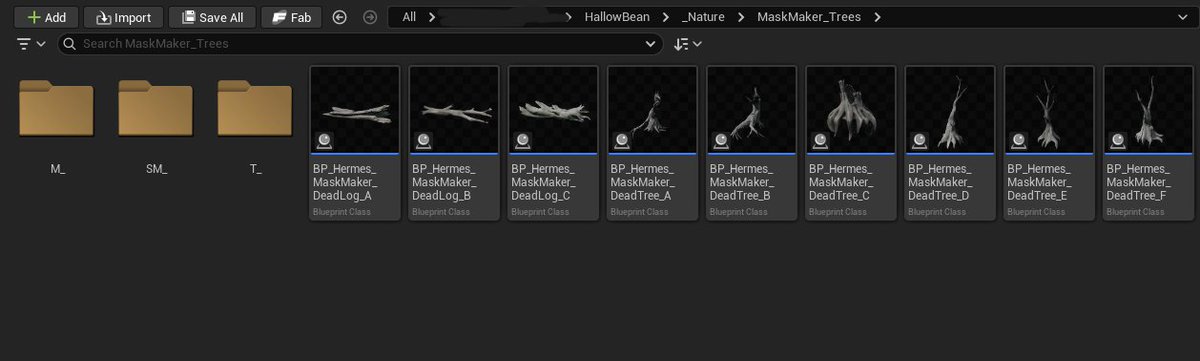Click the M_ folder name label
The height and width of the screenshot is (361, 1200).
tap(58, 169)
